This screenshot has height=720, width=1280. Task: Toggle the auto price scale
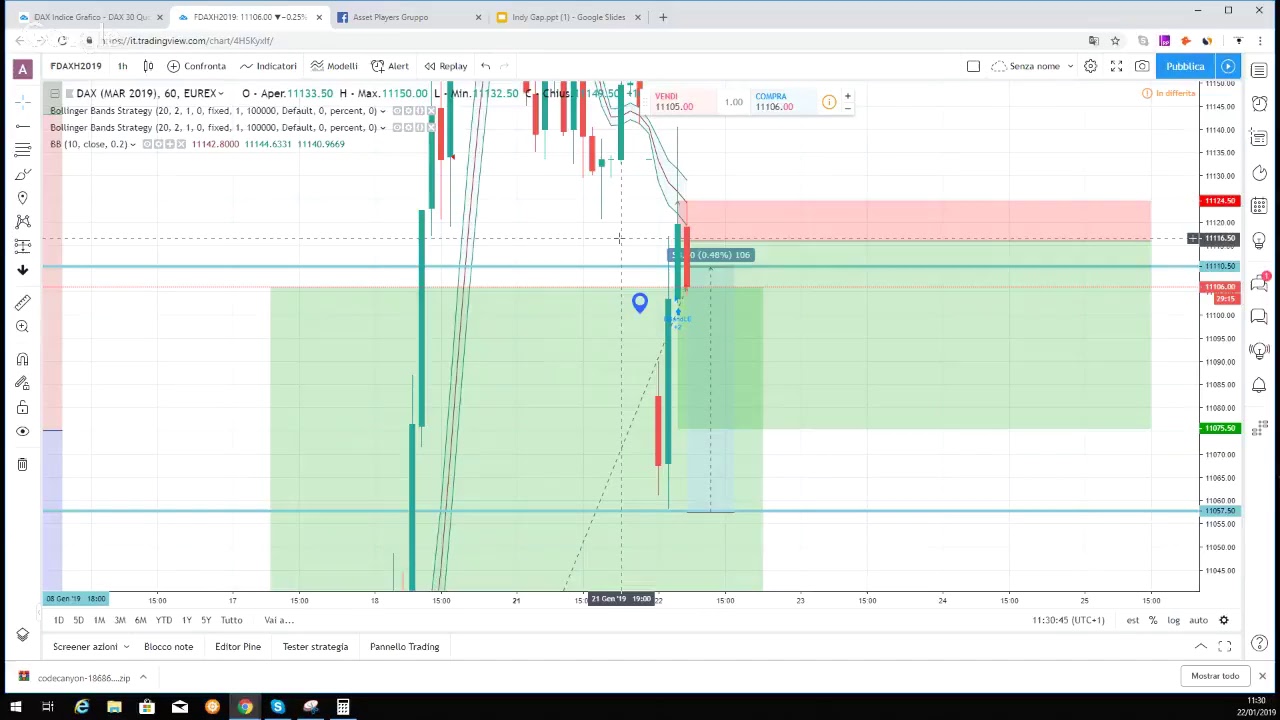click(1198, 620)
